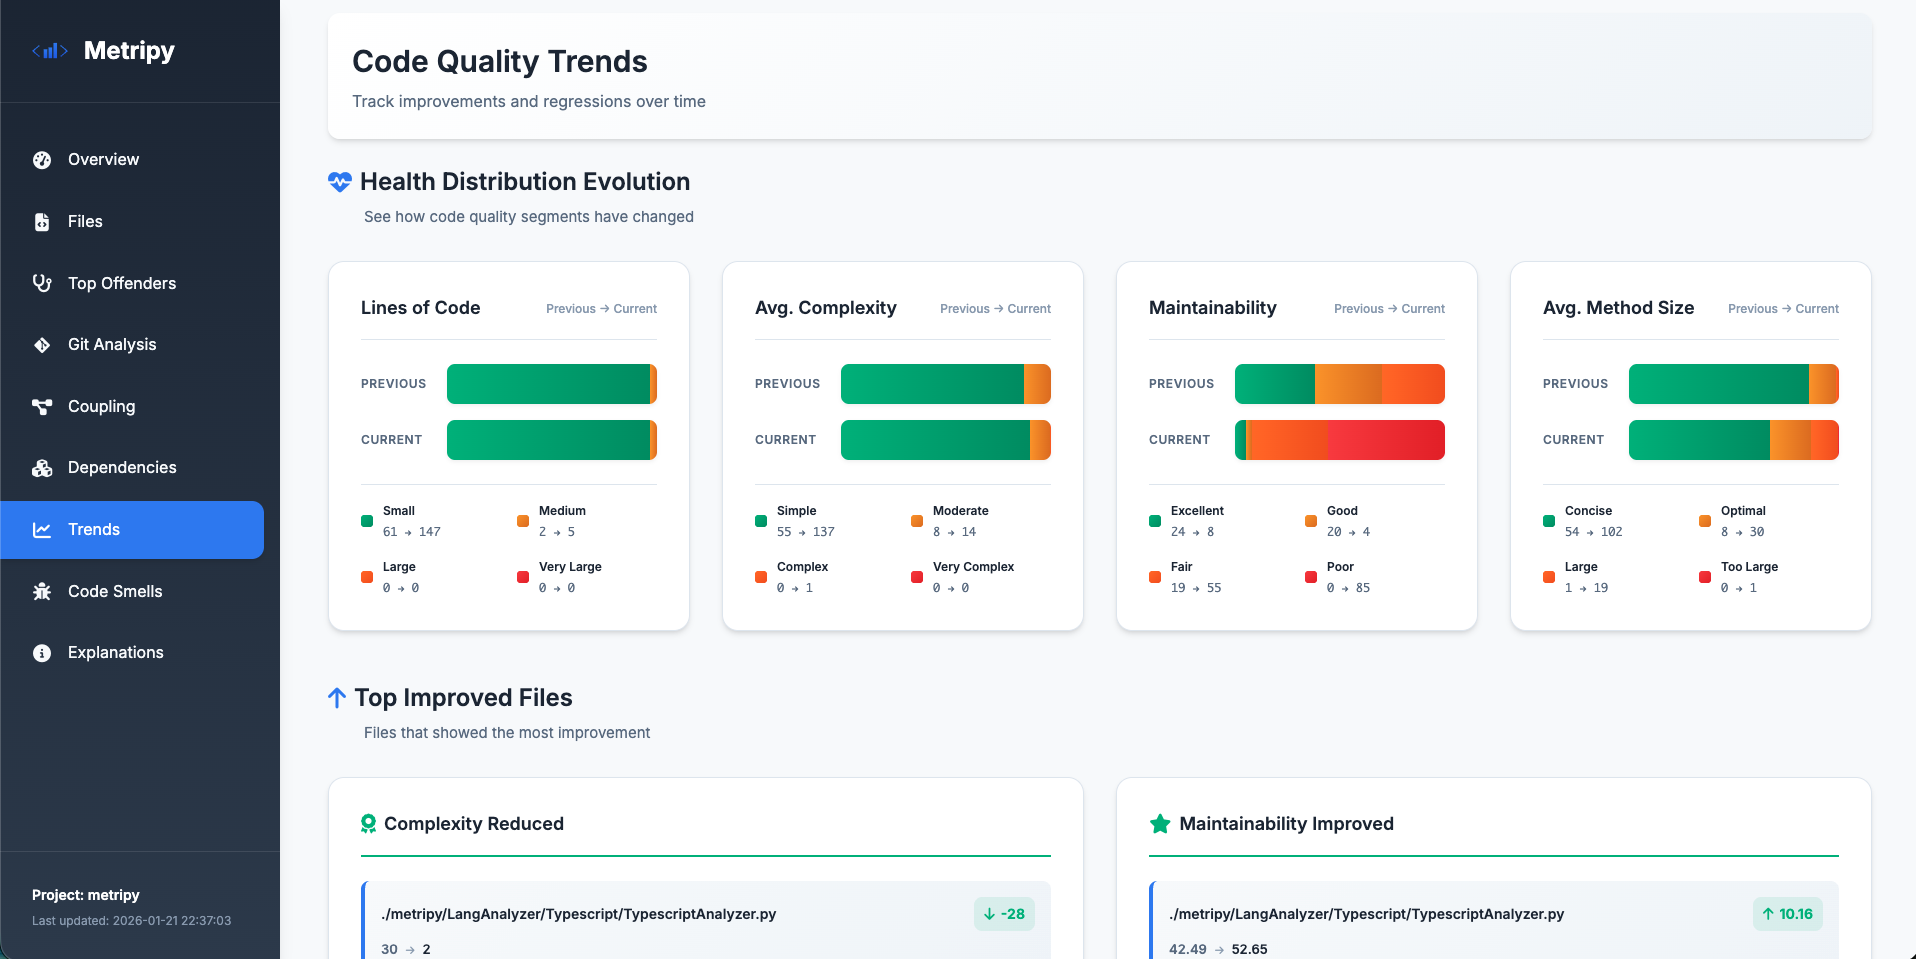Click the arrow icon next to Top Improved Files
The height and width of the screenshot is (959, 1916).
[336, 697]
